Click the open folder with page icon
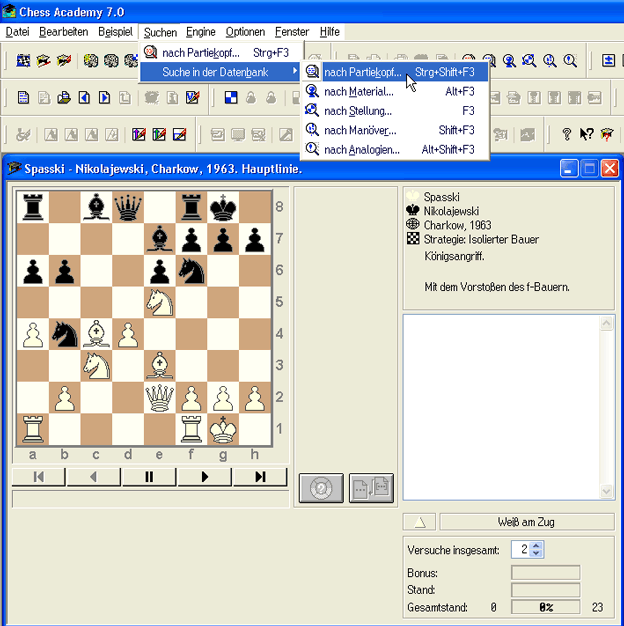 click(x=64, y=97)
